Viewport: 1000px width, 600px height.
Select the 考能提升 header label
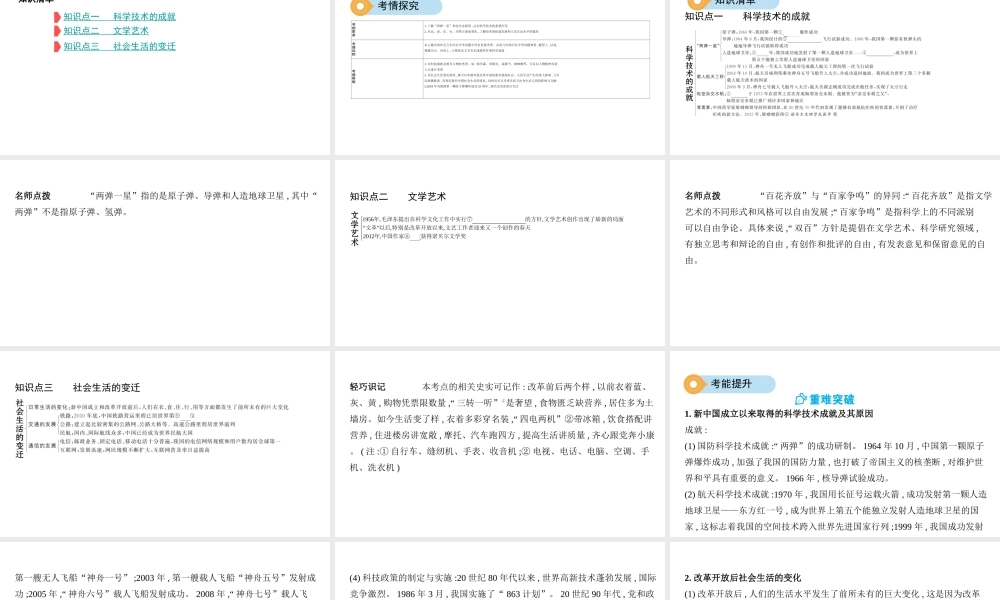pos(732,383)
